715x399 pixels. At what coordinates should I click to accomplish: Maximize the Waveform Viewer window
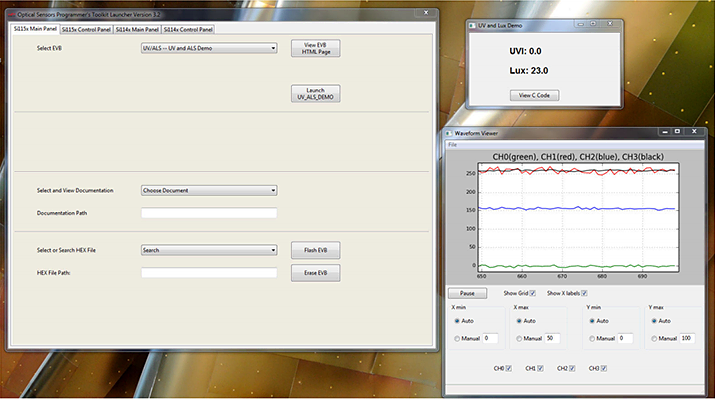pyautogui.click(x=677, y=131)
